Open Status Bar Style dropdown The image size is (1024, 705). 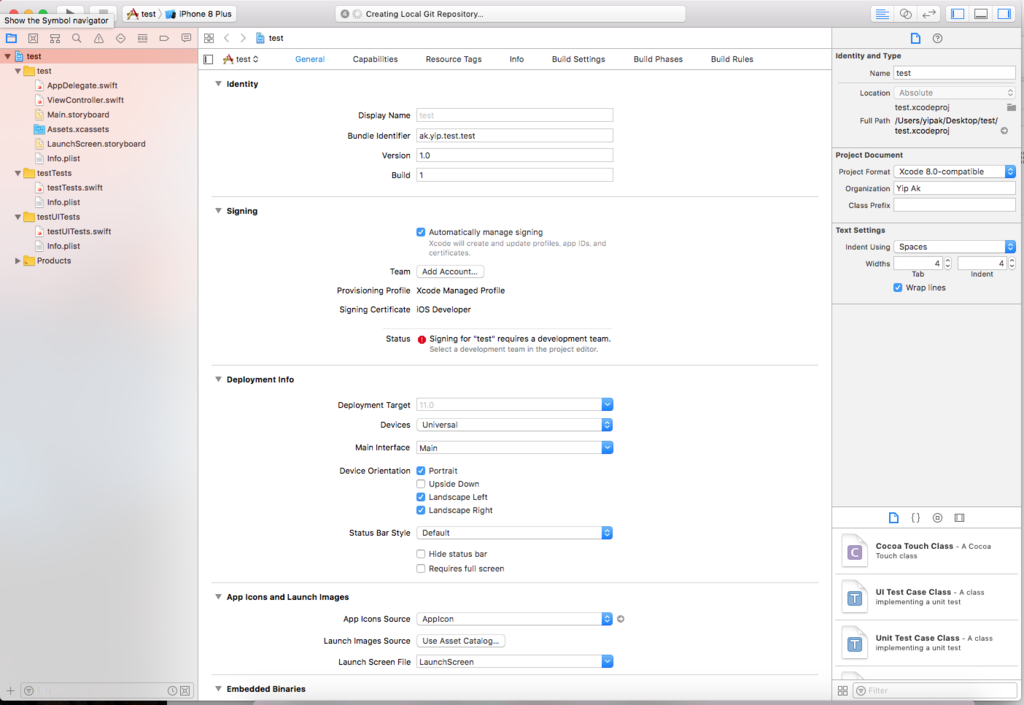click(x=515, y=533)
